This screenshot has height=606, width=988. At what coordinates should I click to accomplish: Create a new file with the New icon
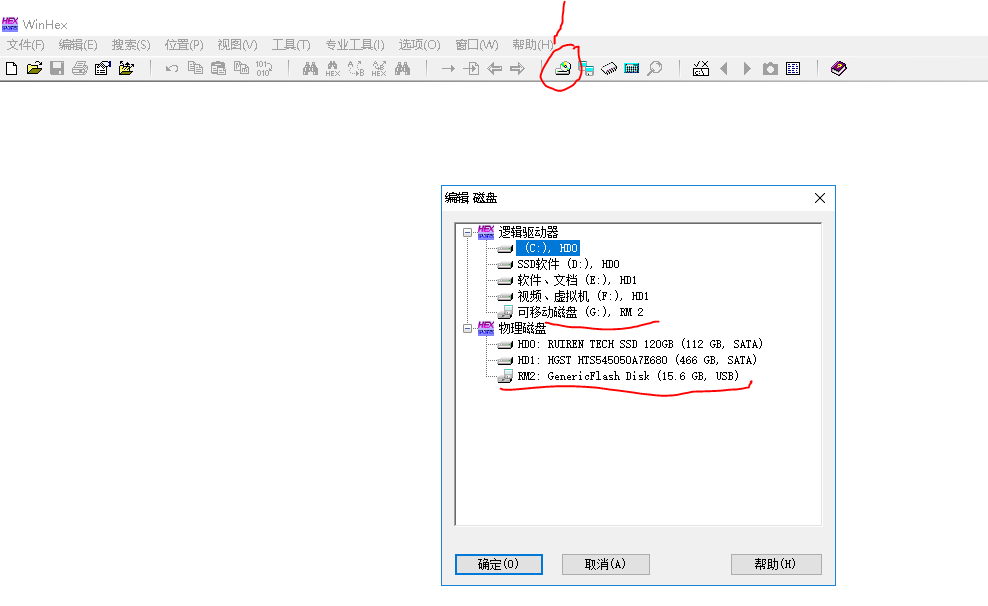[11, 68]
